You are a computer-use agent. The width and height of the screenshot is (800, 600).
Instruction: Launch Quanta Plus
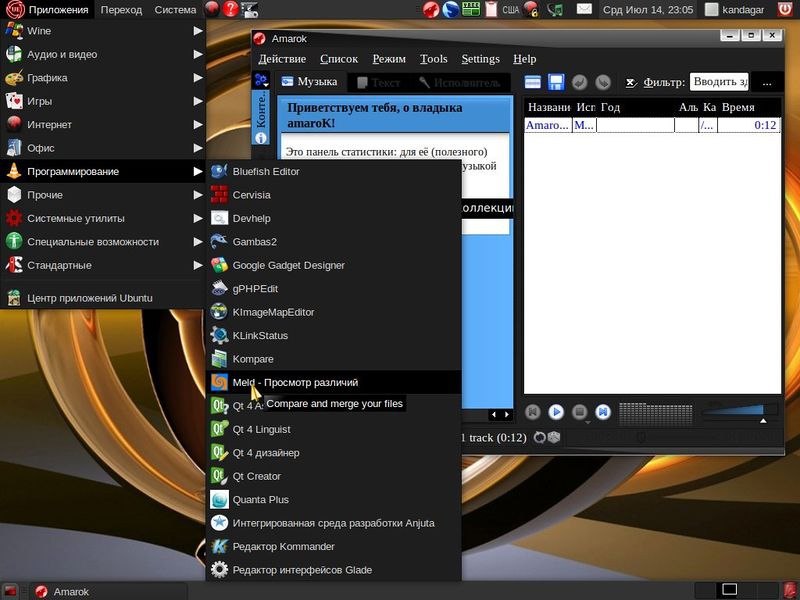tap(334, 500)
